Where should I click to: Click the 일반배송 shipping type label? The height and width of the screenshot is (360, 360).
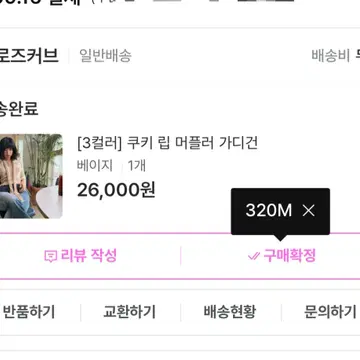pos(105,56)
